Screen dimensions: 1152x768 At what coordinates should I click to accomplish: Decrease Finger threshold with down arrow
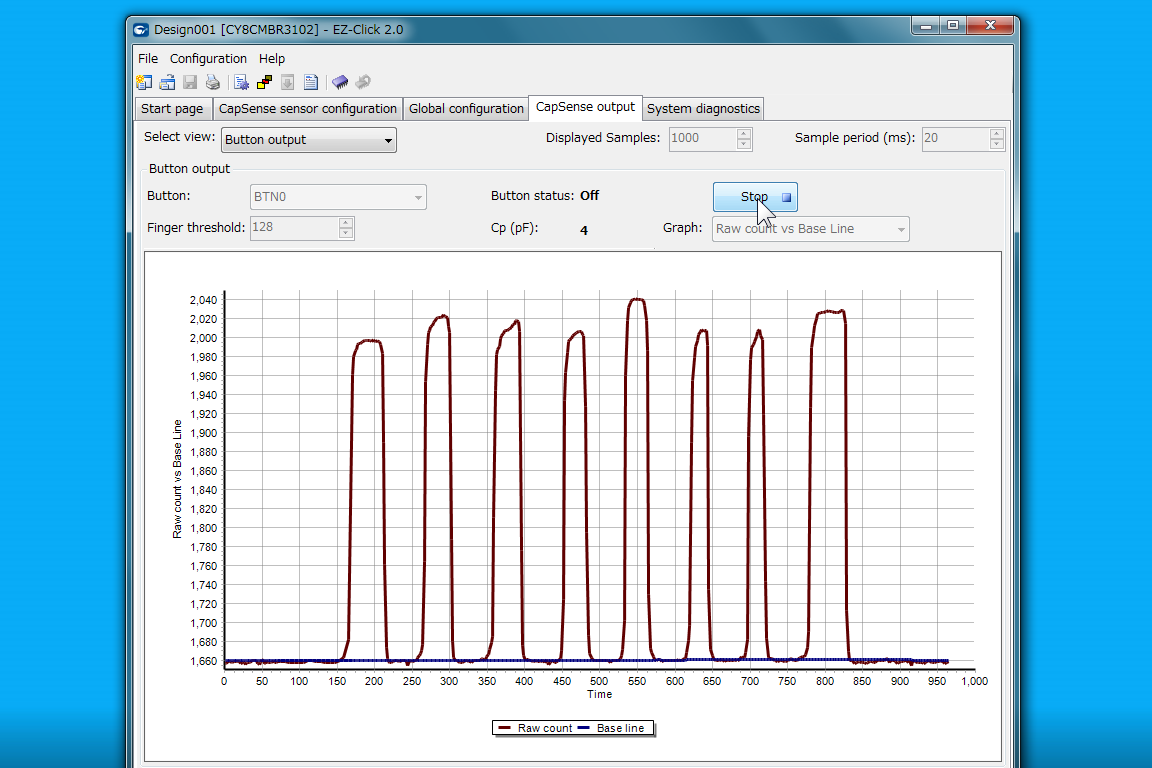[346, 233]
